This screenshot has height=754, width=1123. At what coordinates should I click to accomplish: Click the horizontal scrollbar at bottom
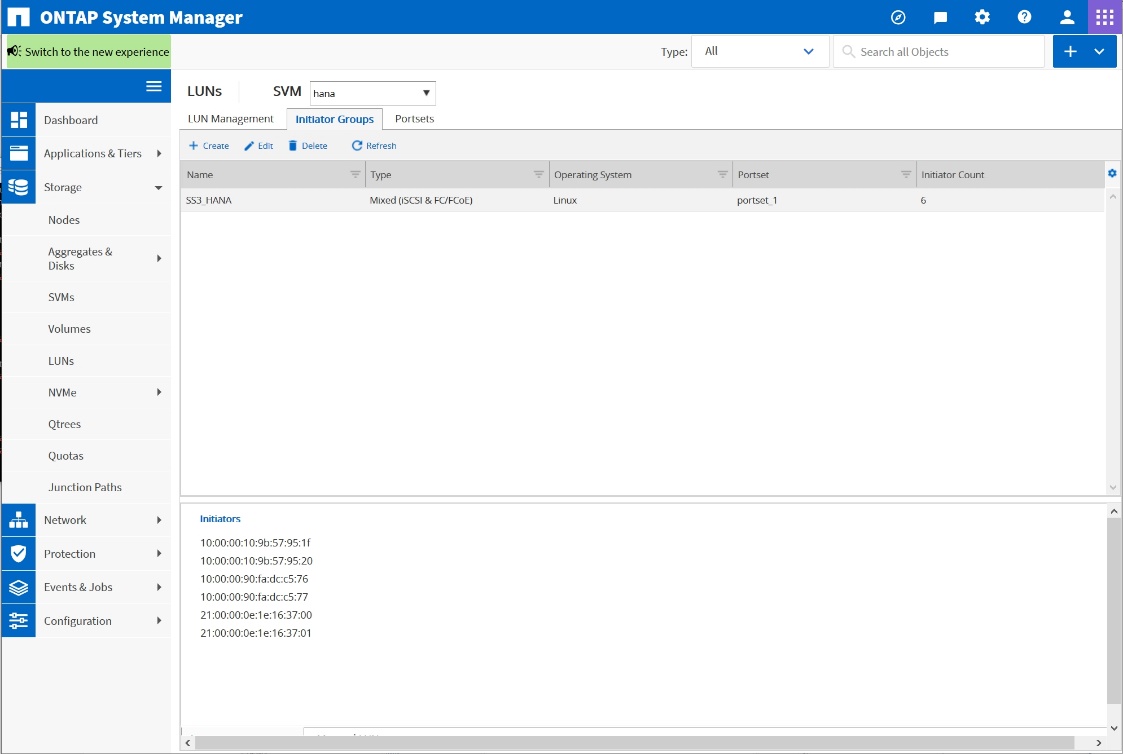634,743
